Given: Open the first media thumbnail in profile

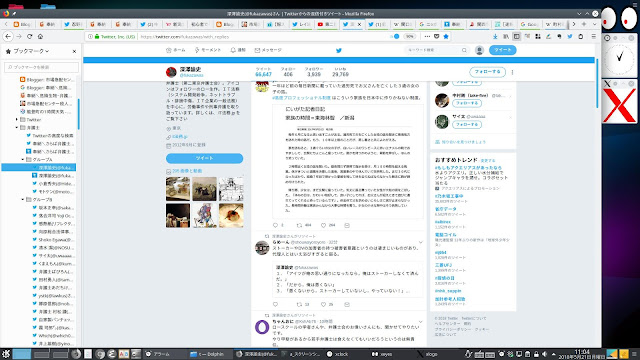Looking at the screenshot, I should tap(178, 189).
